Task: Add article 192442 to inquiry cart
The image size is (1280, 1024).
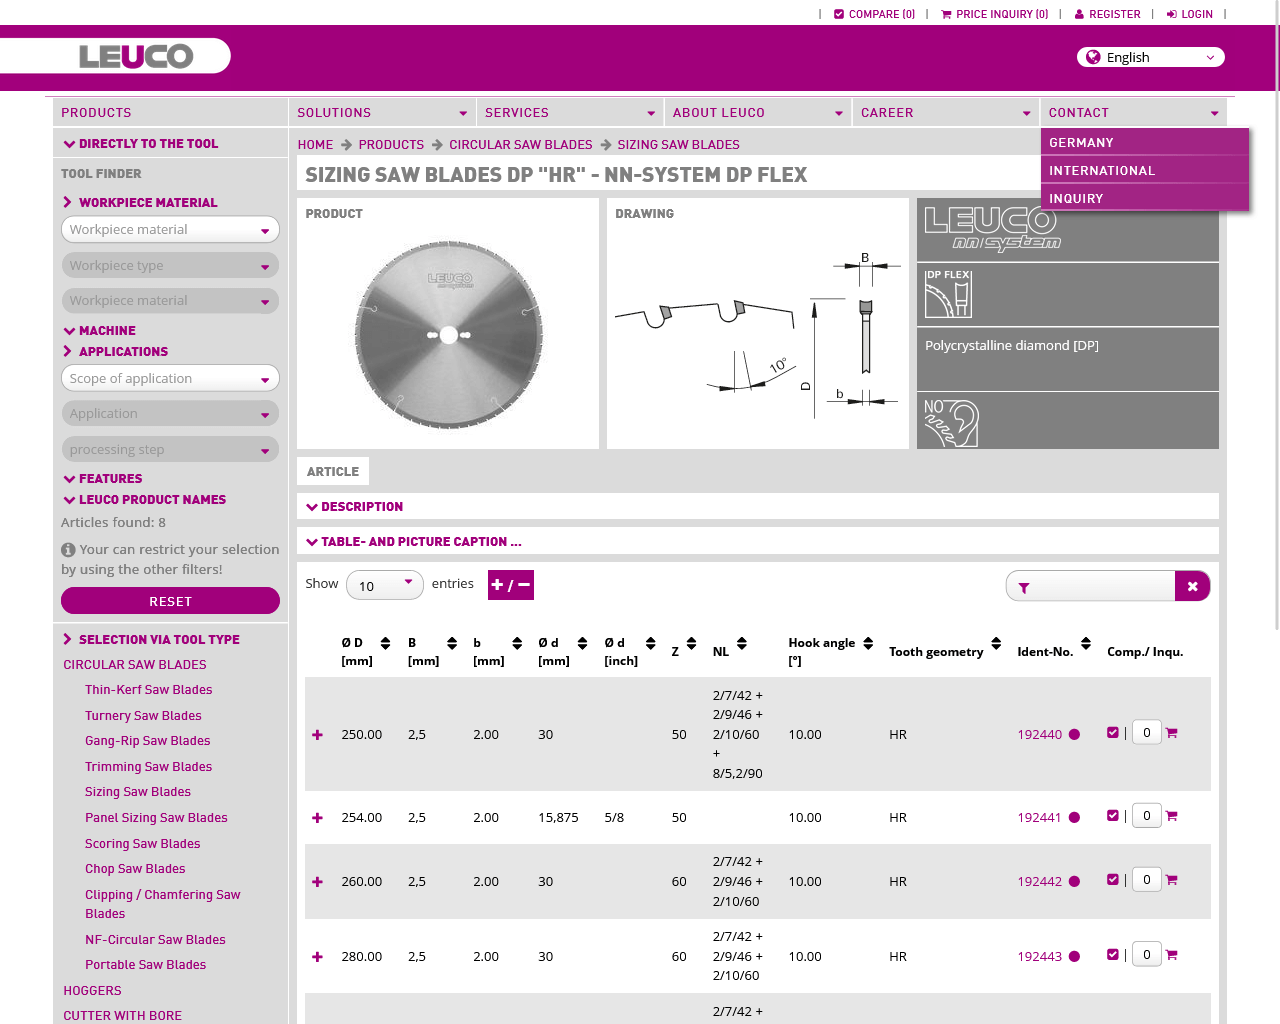Action: tap(1172, 880)
